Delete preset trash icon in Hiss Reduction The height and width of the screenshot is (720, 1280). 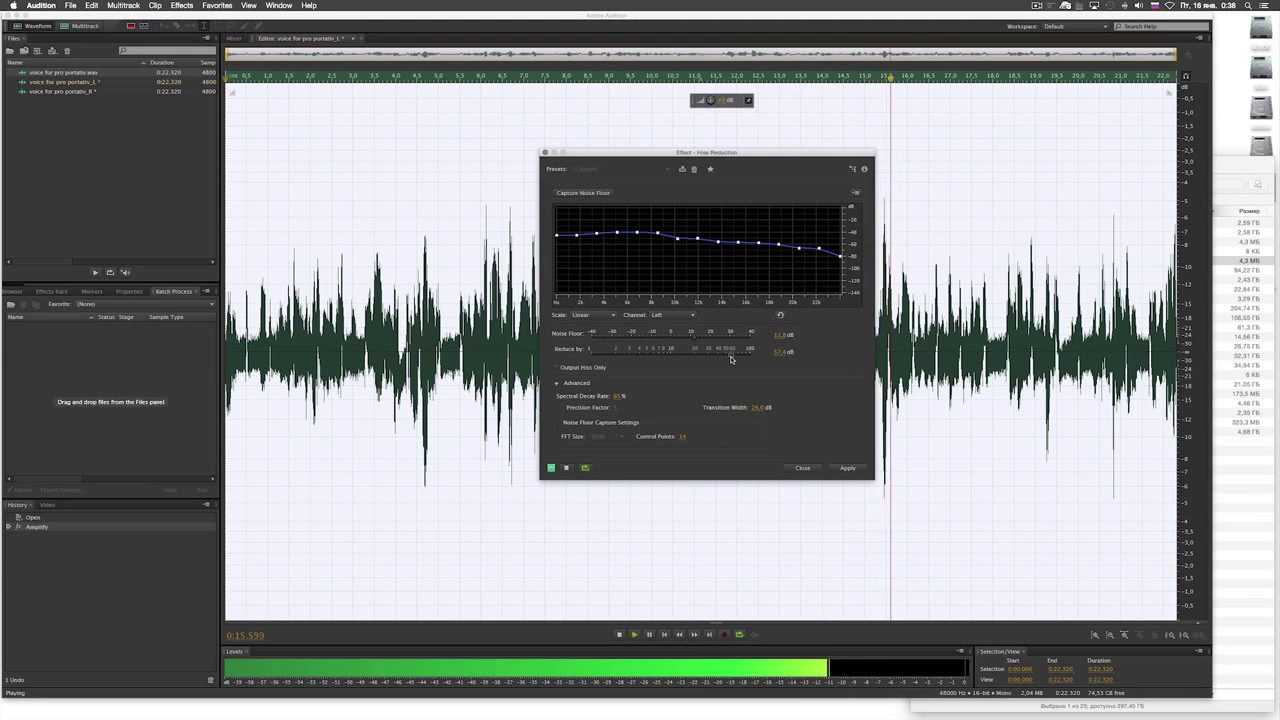click(694, 169)
